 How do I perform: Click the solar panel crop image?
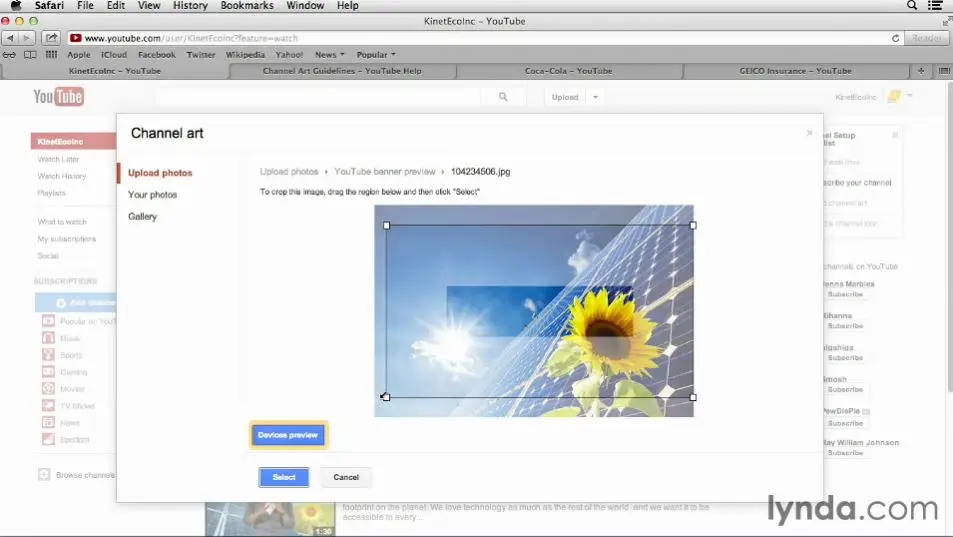tap(534, 310)
